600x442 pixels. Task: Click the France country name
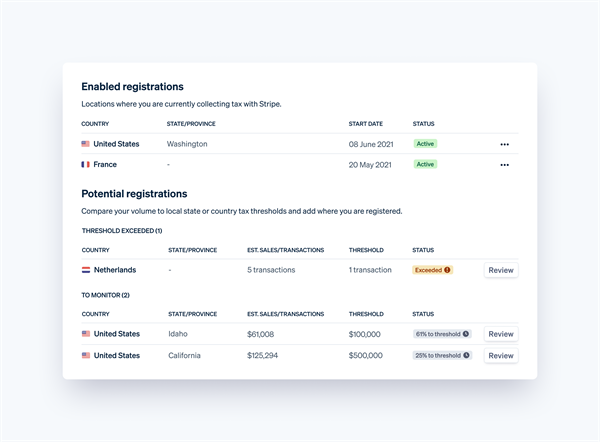tap(105, 165)
